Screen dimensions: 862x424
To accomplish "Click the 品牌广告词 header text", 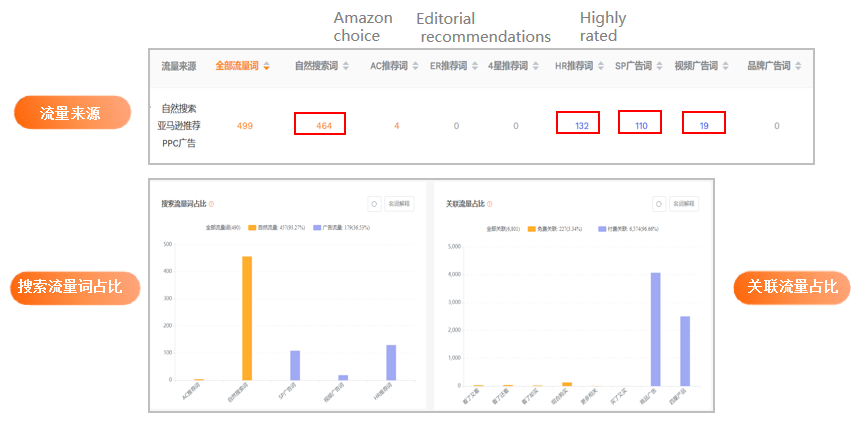I will coord(769,66).
